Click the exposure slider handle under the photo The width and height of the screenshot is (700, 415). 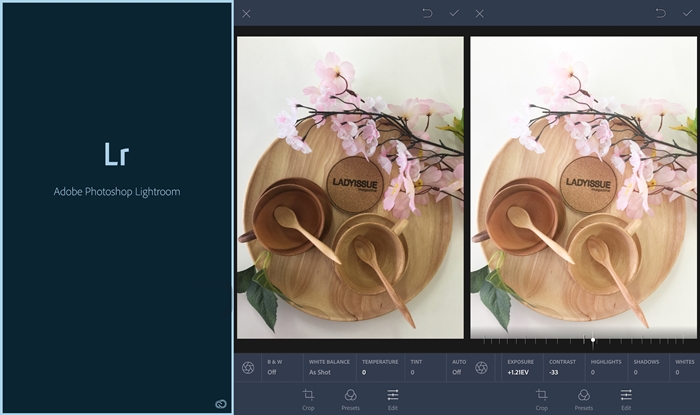(x=593, y=340)
